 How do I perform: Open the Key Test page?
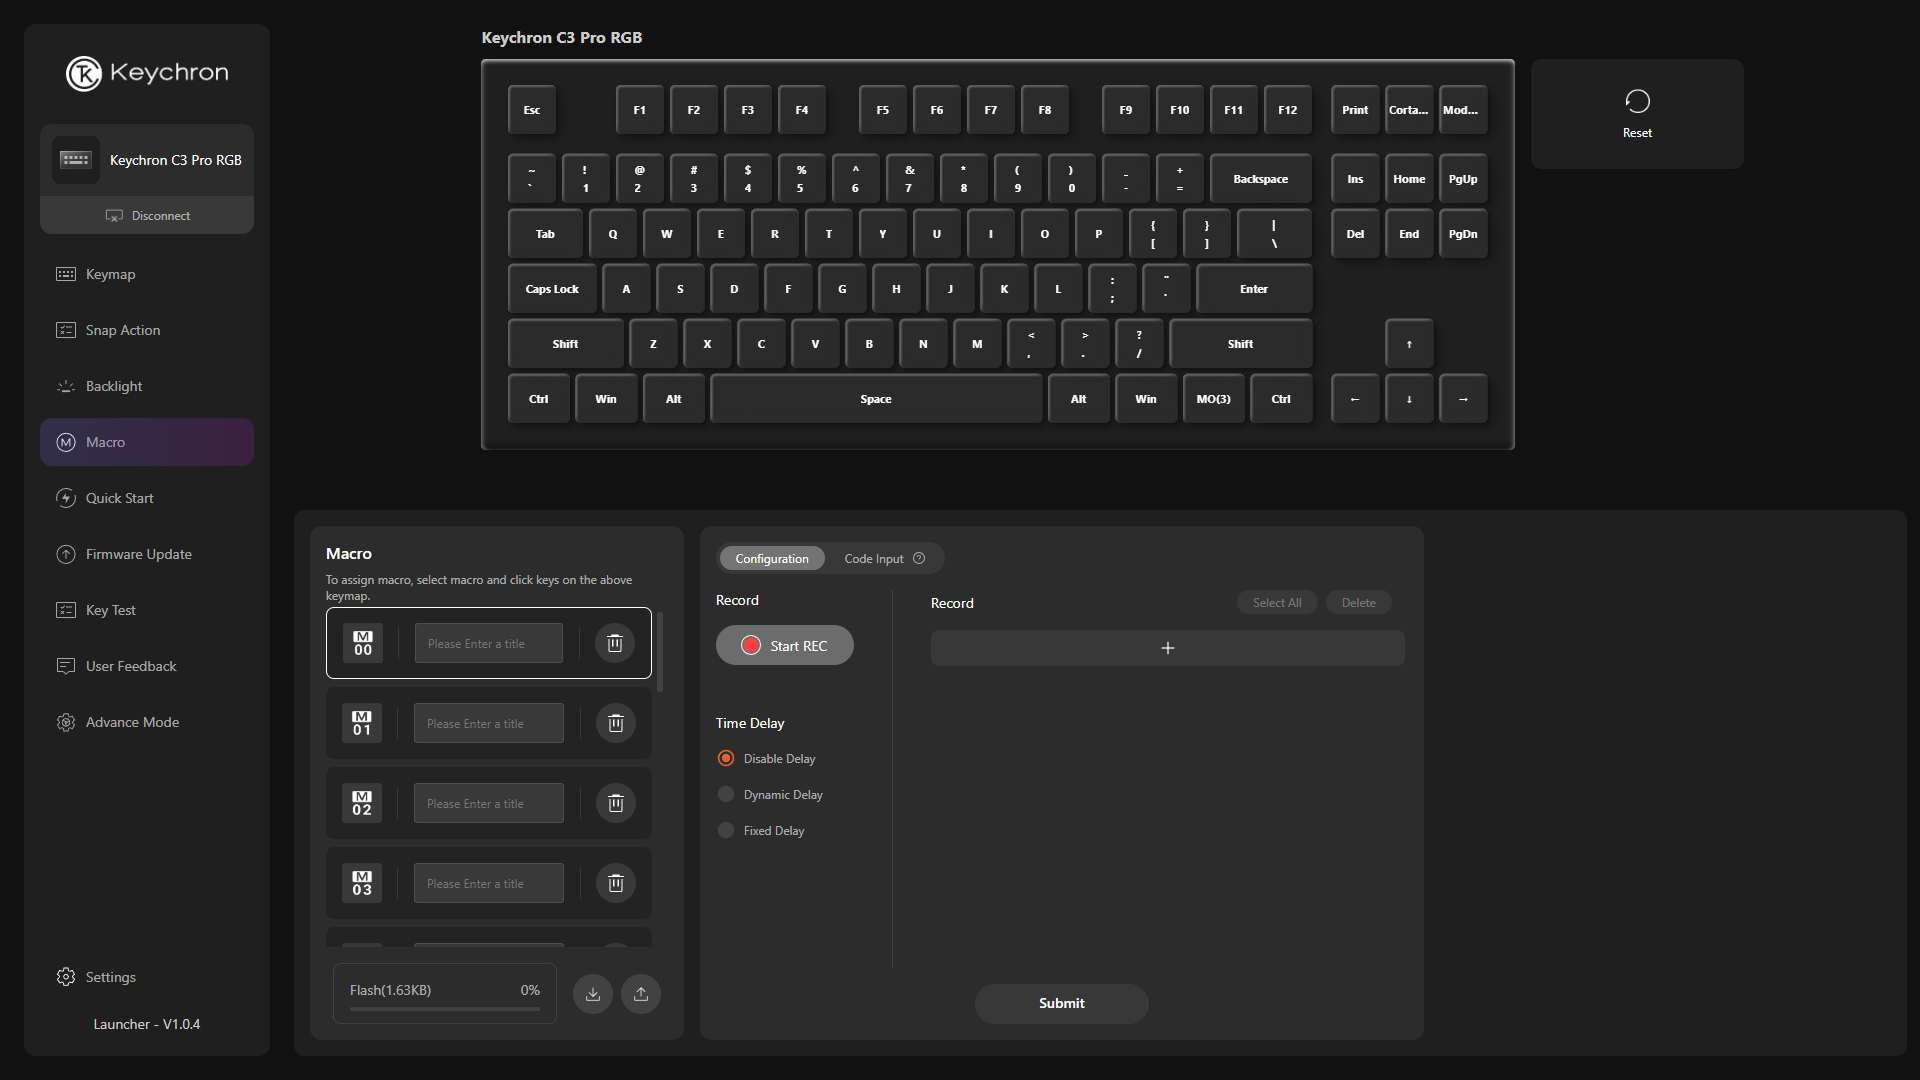click(147, 610)
